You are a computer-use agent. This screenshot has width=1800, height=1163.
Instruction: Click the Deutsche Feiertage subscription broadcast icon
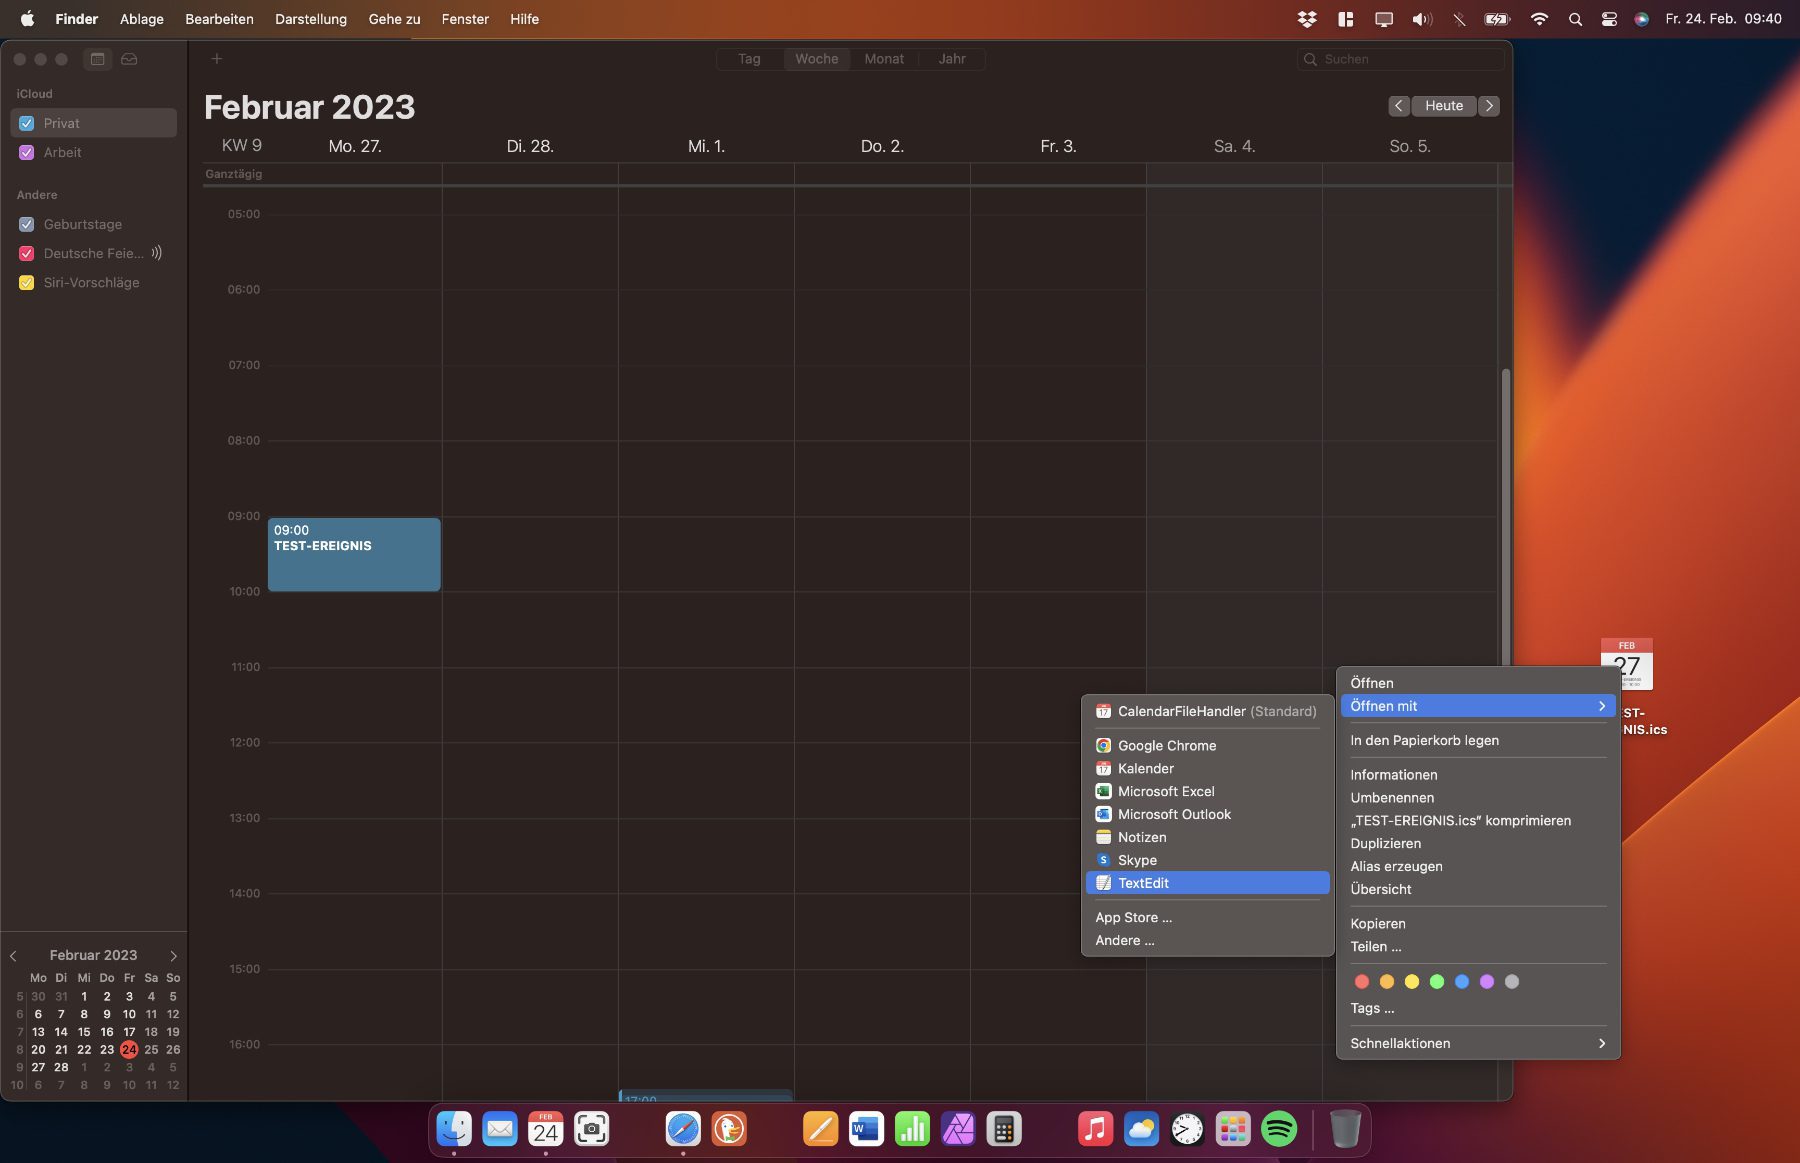(x=156, y=253)
